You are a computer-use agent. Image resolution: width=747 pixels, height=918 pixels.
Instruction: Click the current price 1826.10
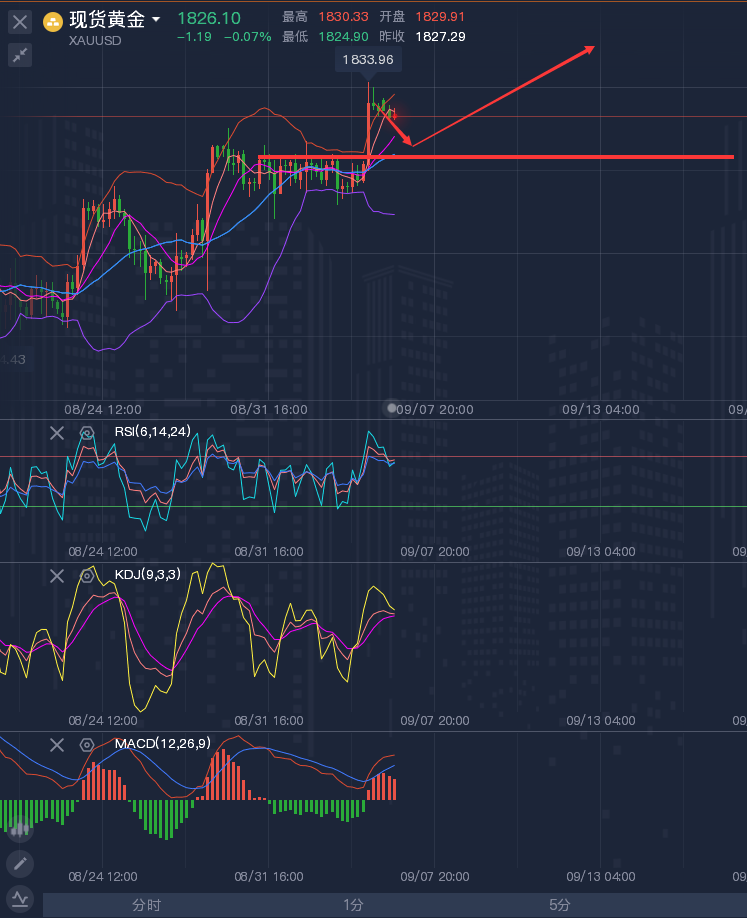tap(208, 18)
